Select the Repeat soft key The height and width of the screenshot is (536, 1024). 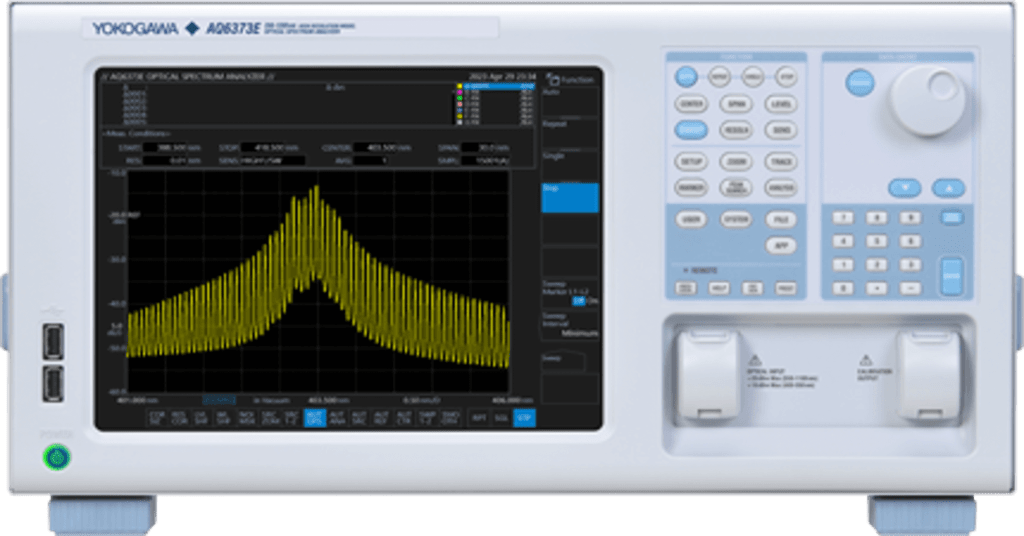(x=570, y=135)
